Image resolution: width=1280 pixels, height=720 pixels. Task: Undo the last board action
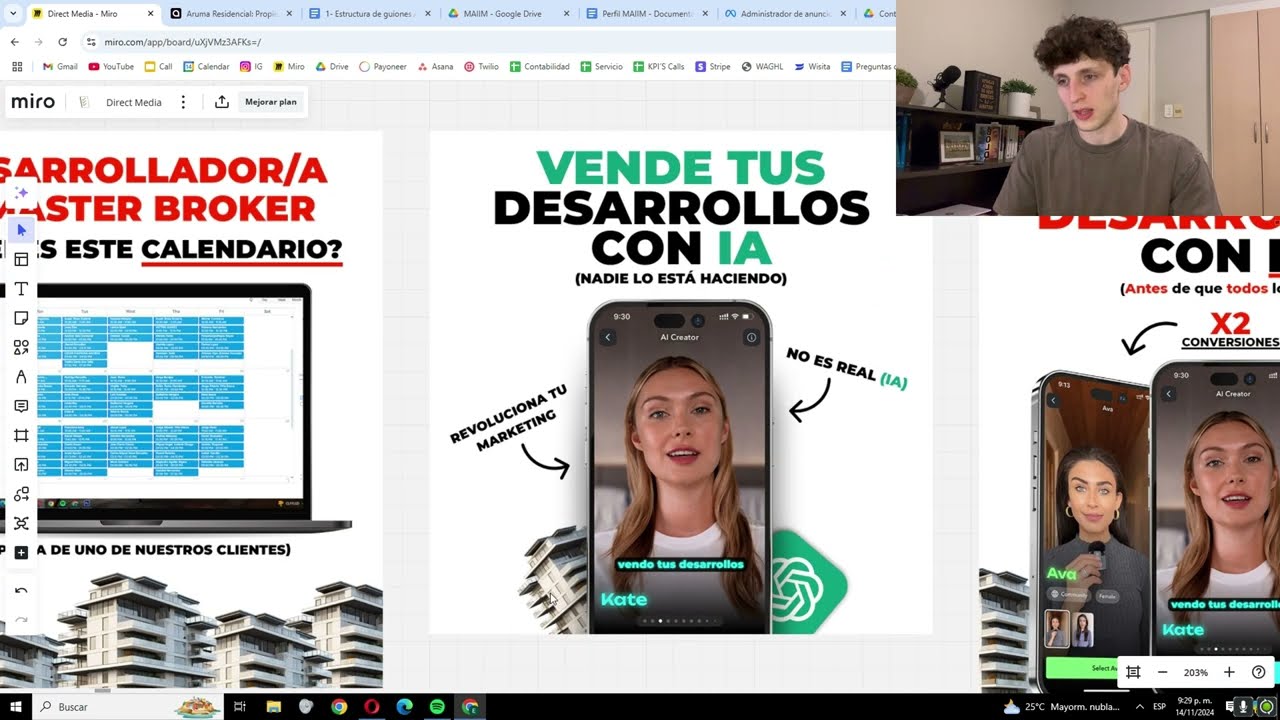pyautogui.click(x=21, y=591)
